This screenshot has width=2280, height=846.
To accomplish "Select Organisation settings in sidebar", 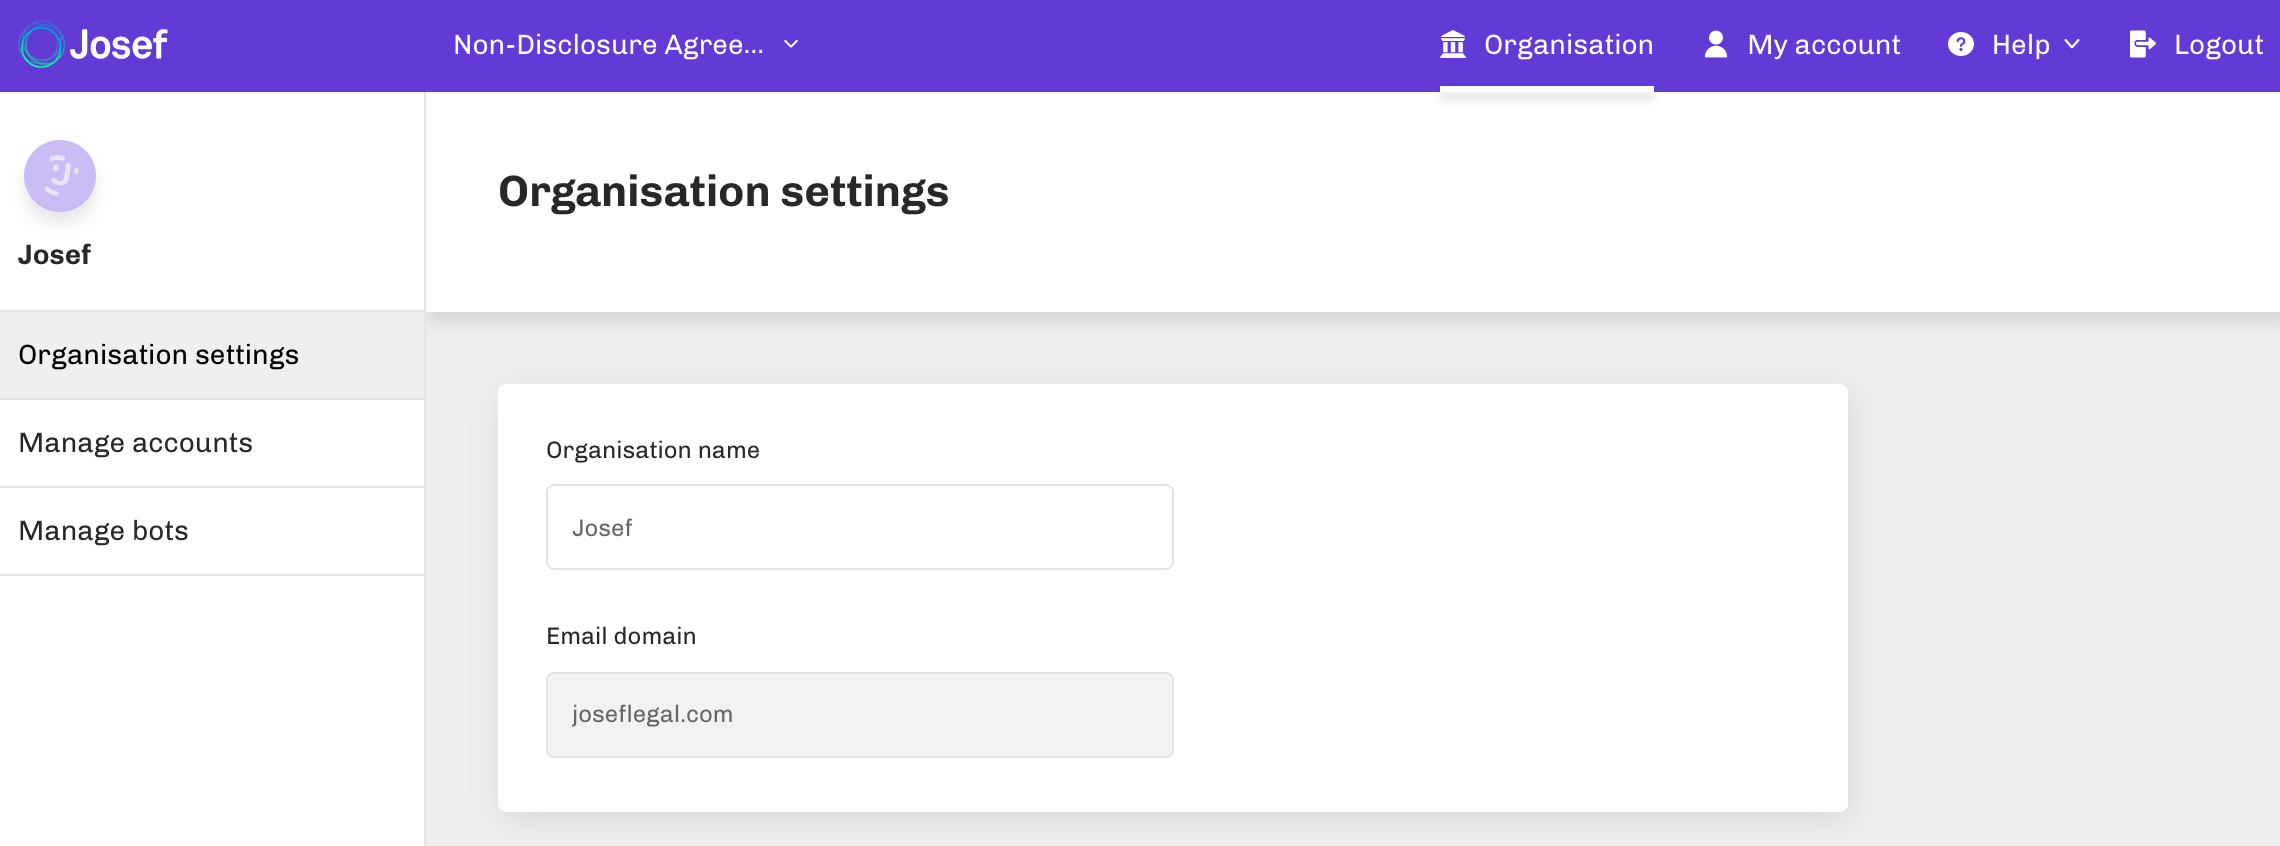I will [212, 355].
